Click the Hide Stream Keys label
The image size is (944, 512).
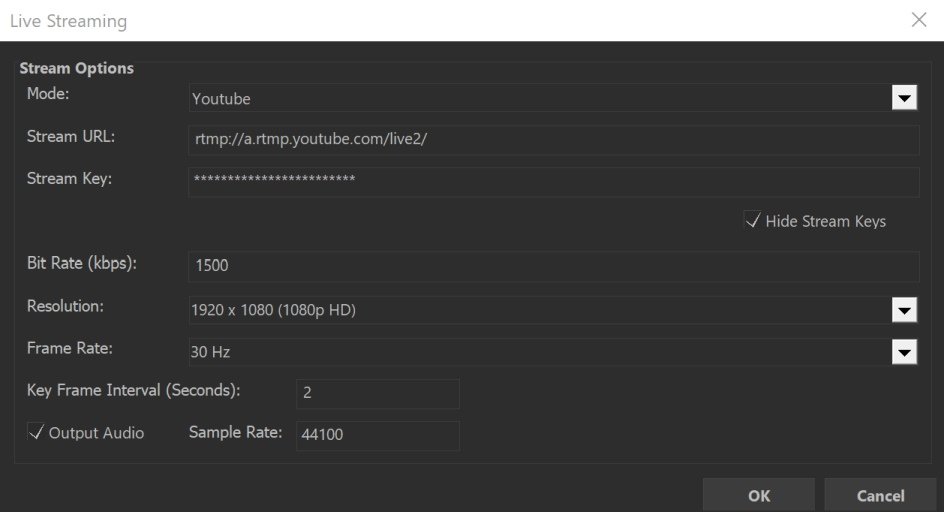(825, 222)
